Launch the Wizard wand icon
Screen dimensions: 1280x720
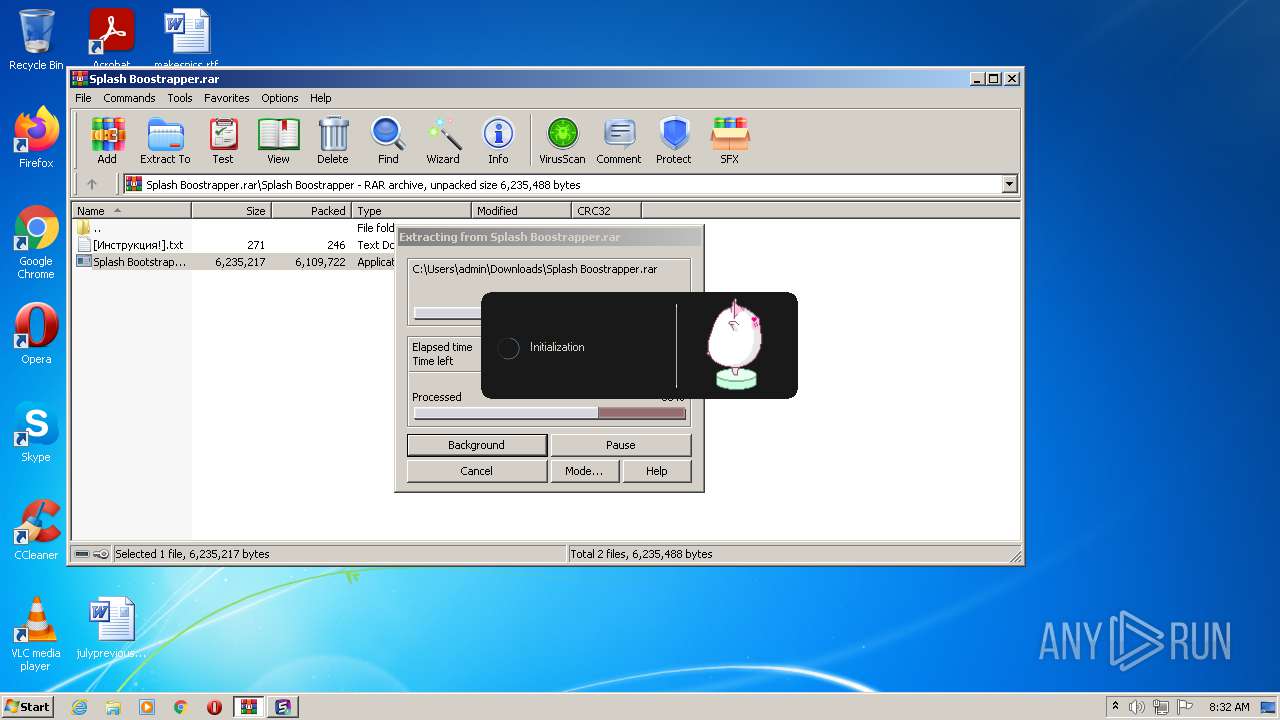443,140
